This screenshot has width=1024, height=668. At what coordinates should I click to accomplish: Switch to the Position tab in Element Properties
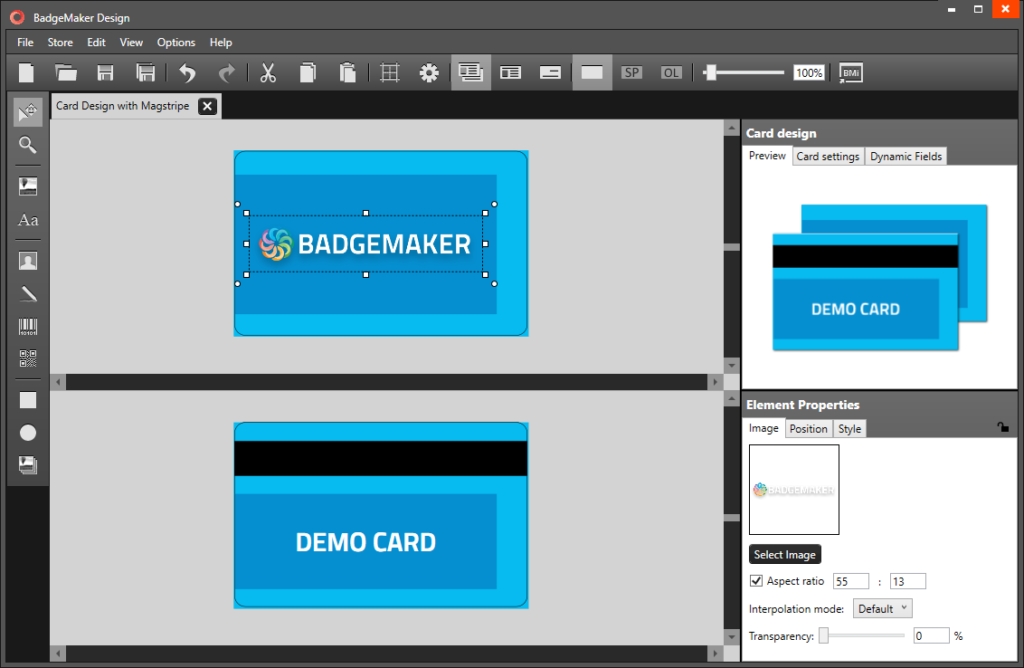808,428
